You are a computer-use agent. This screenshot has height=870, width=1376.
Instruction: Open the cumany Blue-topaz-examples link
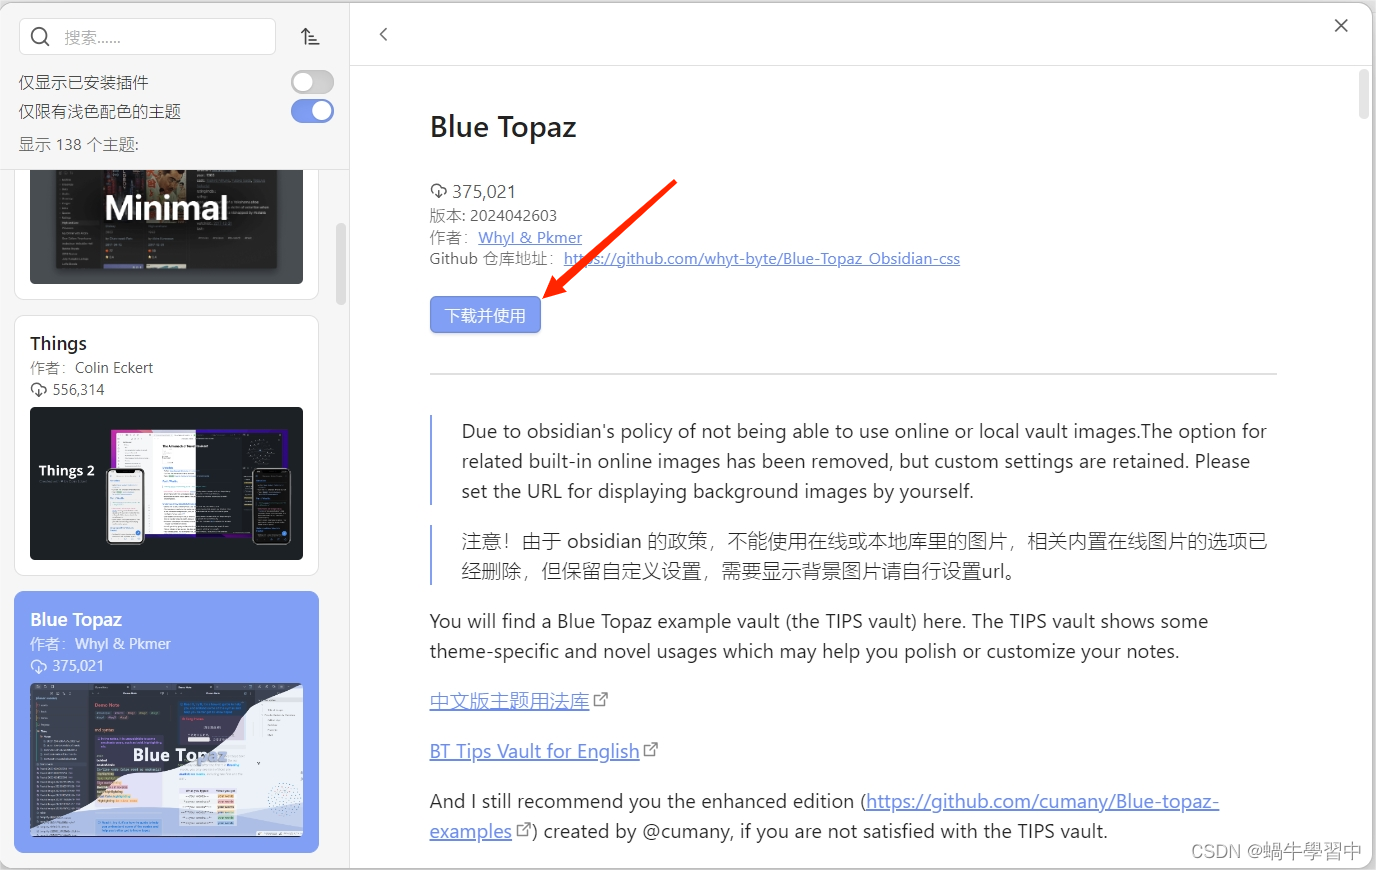1042,801
